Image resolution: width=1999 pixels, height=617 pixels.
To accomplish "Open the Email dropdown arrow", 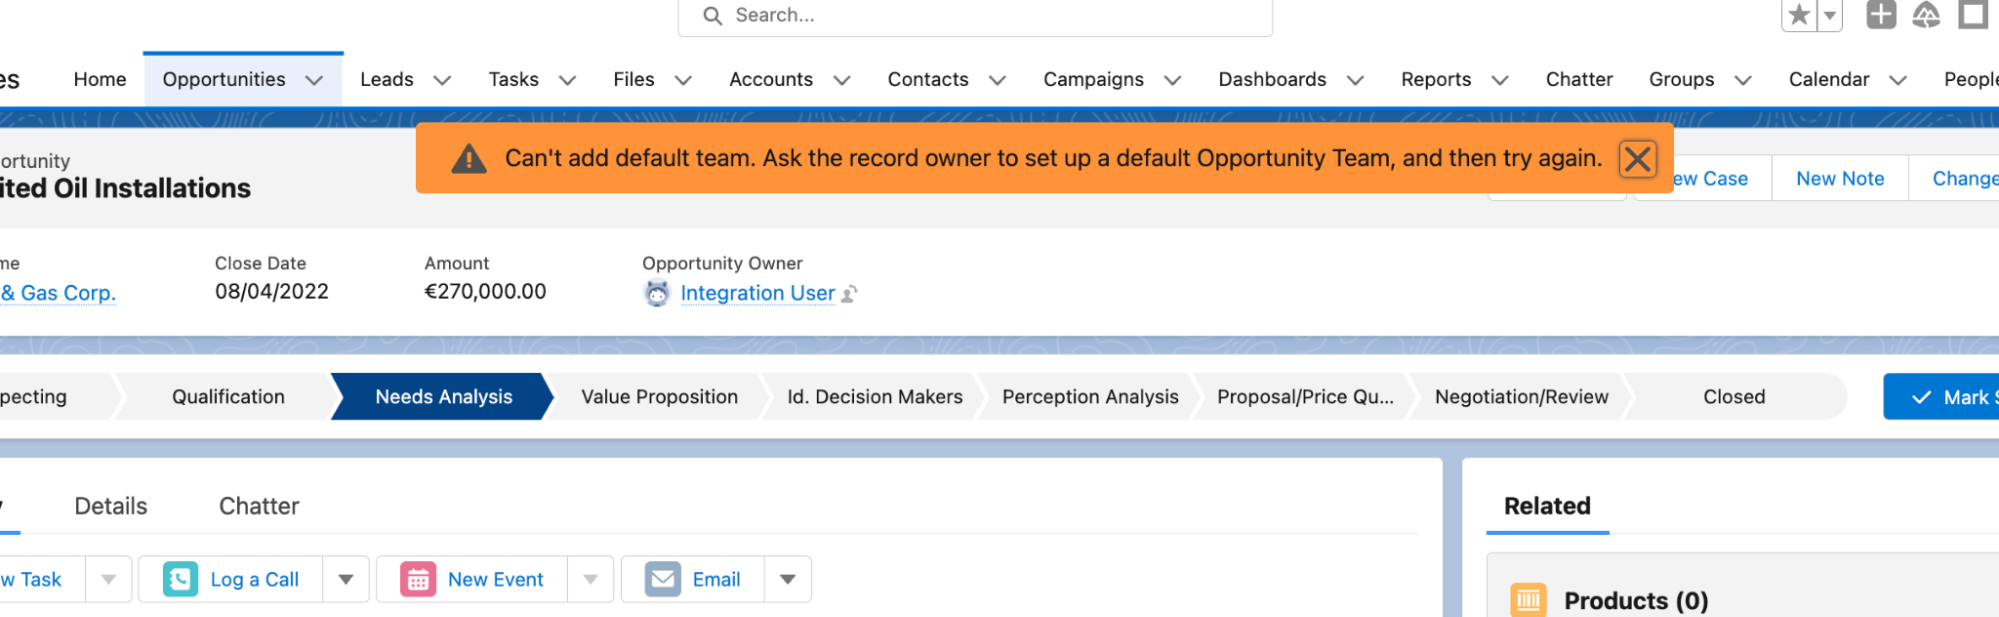I will (788, 579).
